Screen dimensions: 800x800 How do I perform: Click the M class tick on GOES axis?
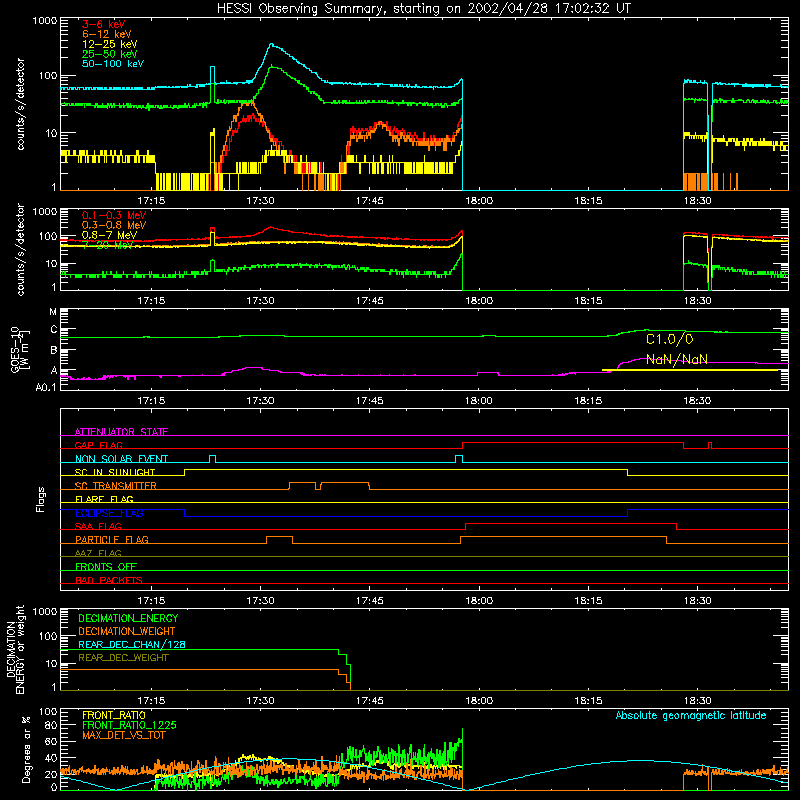point(53,312)
